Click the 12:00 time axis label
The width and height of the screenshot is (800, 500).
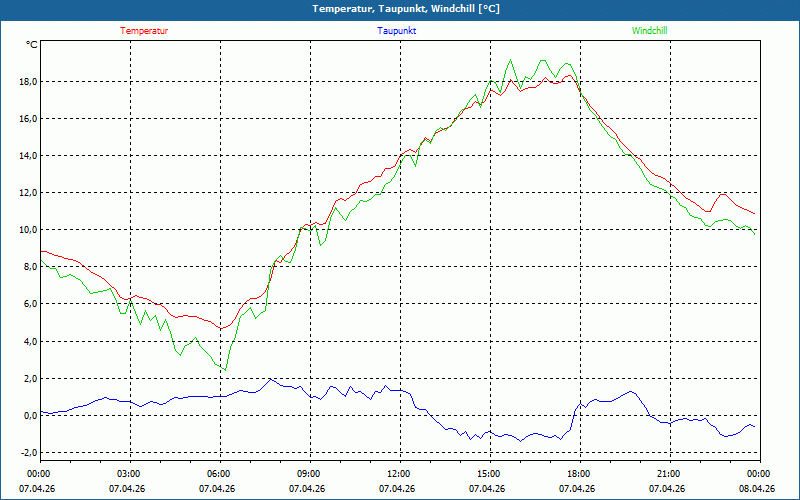tap(397, 474)
